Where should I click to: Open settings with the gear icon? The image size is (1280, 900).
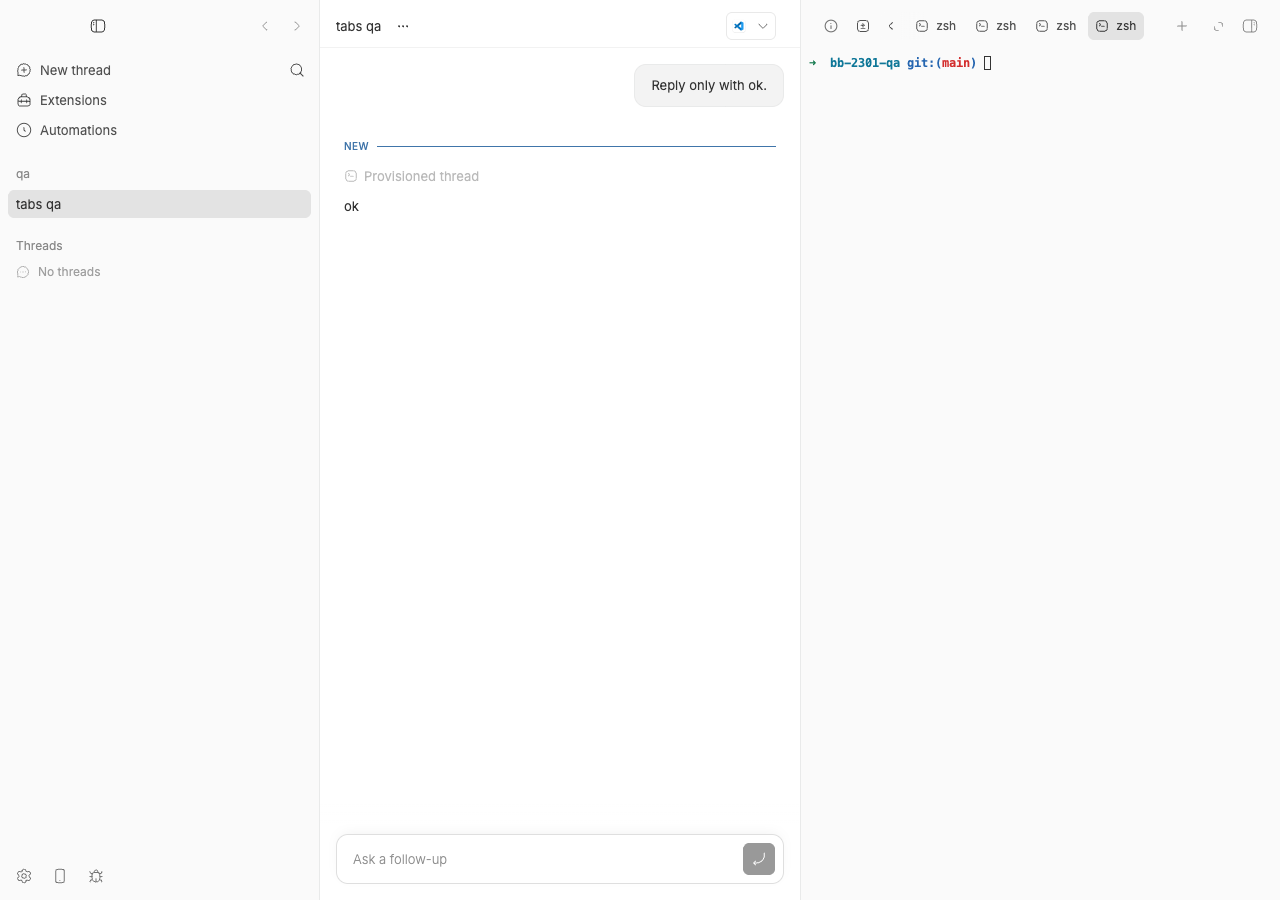[24, 876]
